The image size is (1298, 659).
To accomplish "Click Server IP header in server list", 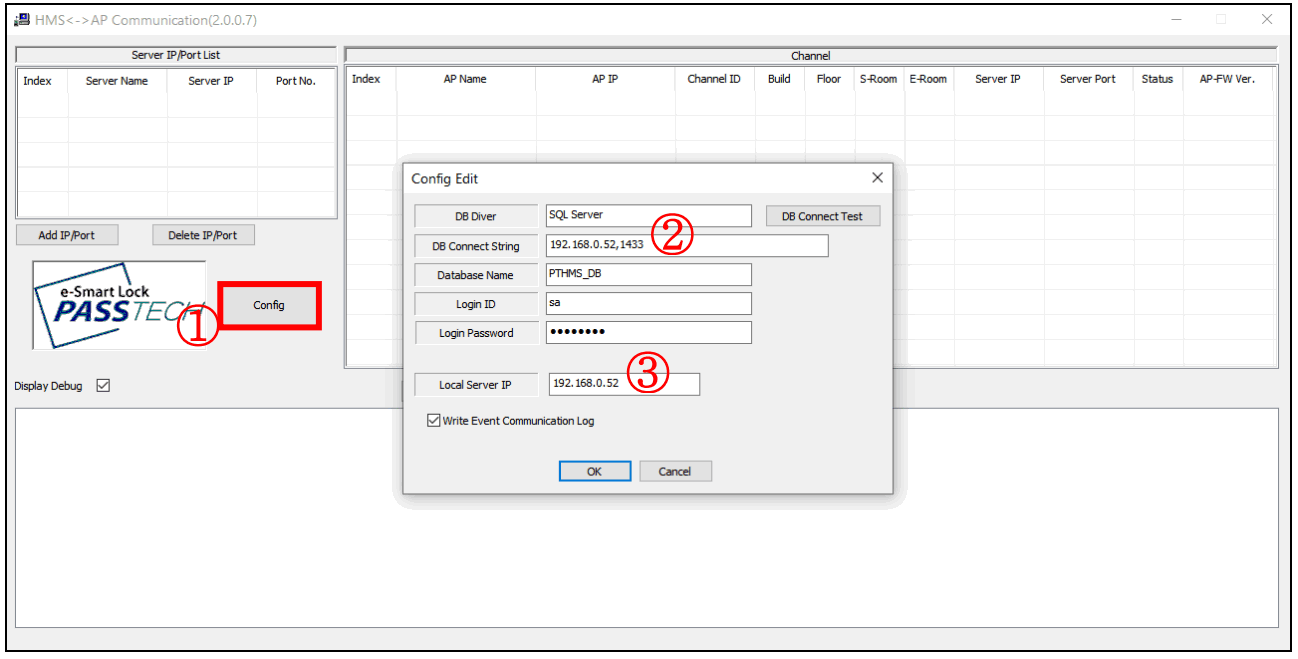I will pos(211,81).
